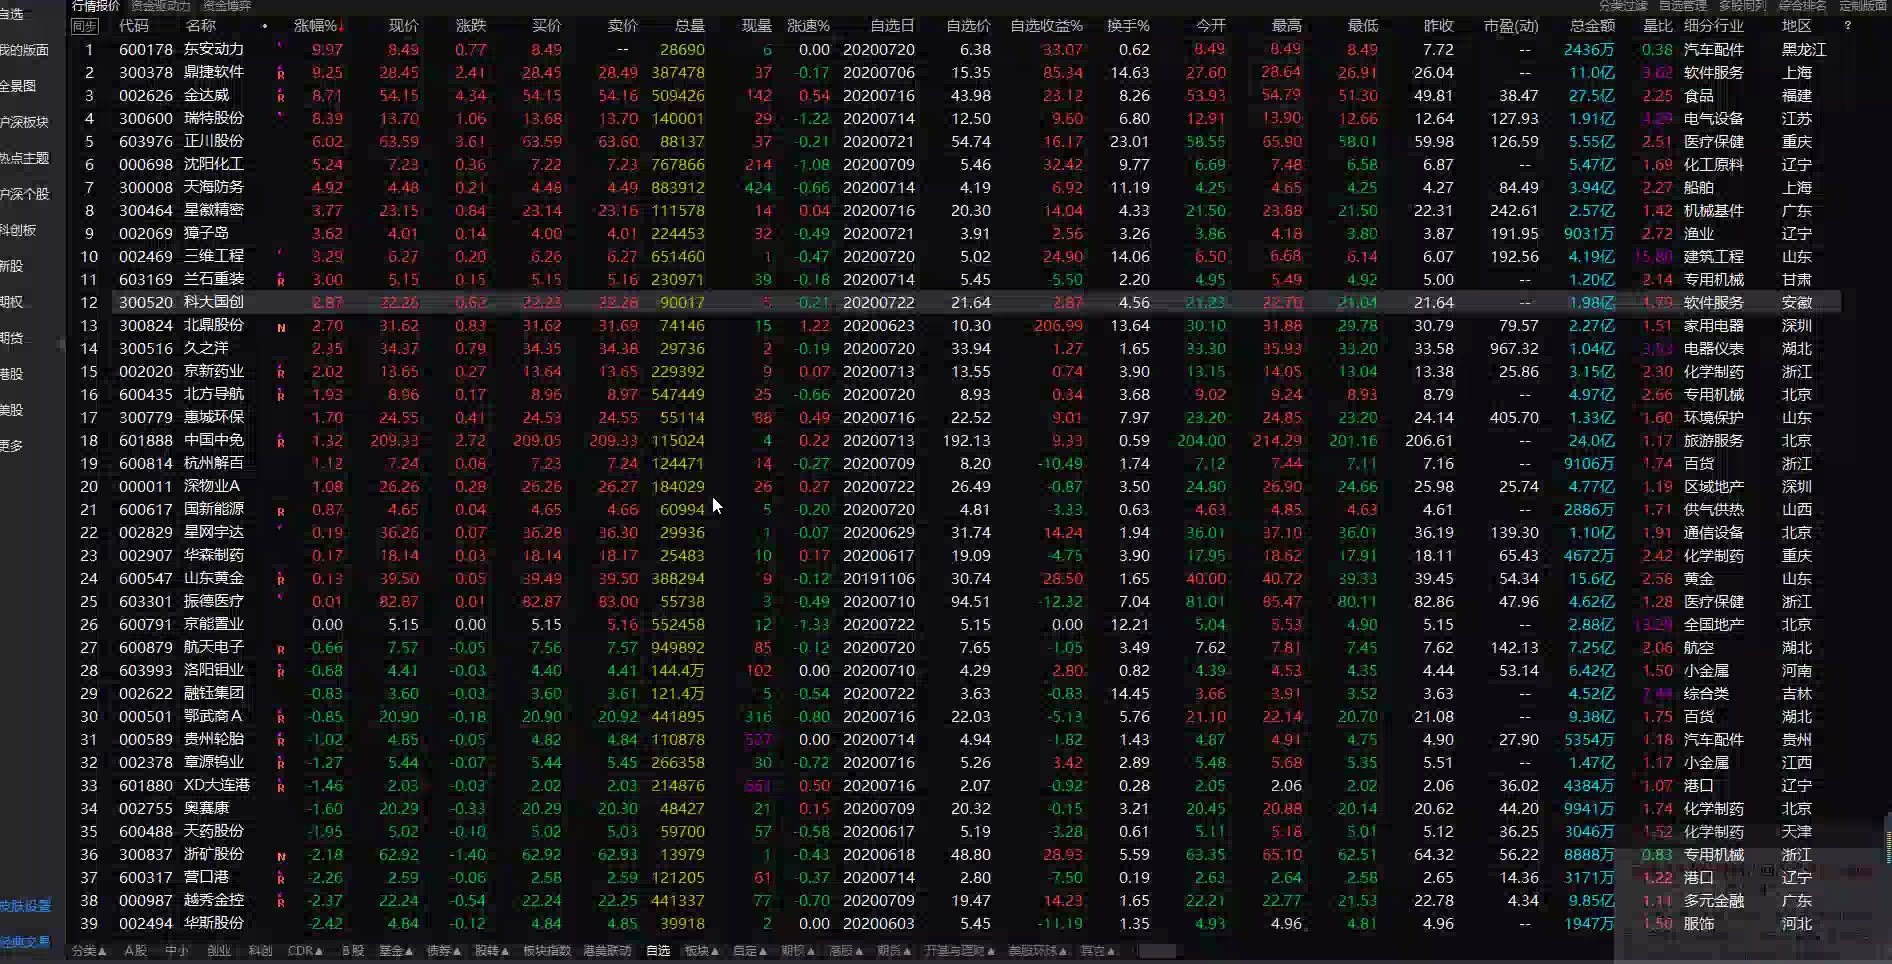Image resolution: width=1892 pixels, height=964 pixels.
Task: Open 分类过滤 in the top right
Action: (1623, 6)
